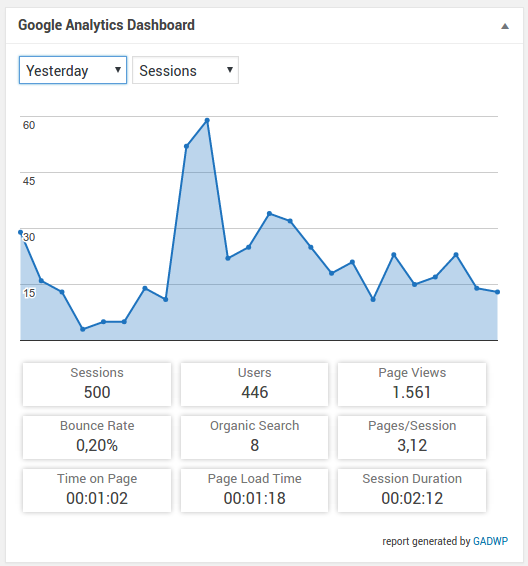The image size is (528, 566).
Task: Click the Pages/Session 3,12 box
Action: 412,437
